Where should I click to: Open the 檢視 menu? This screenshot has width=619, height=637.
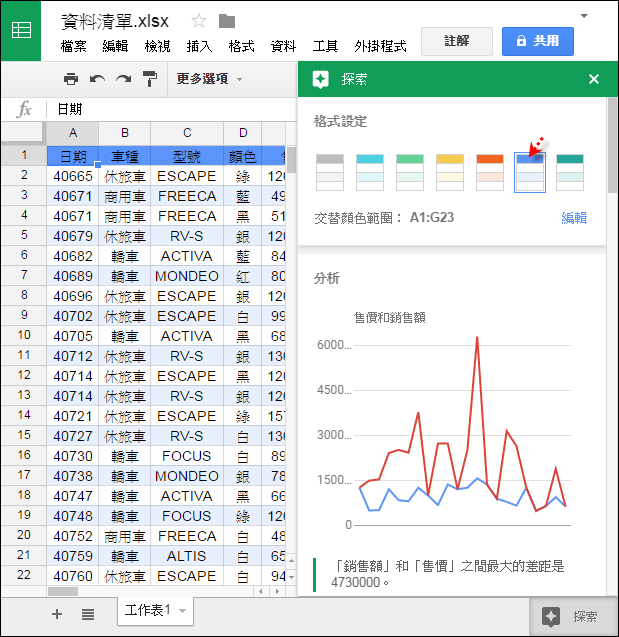point(157,46)
